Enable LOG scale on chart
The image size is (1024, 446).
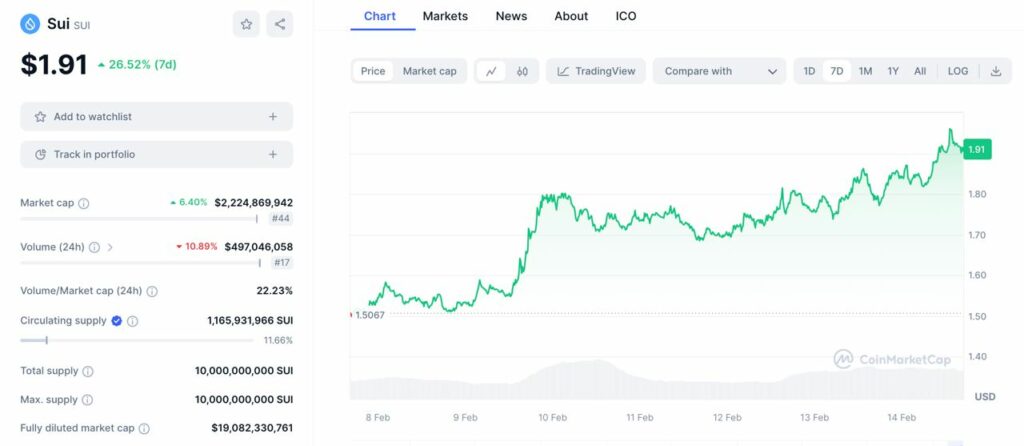[958, 71]
